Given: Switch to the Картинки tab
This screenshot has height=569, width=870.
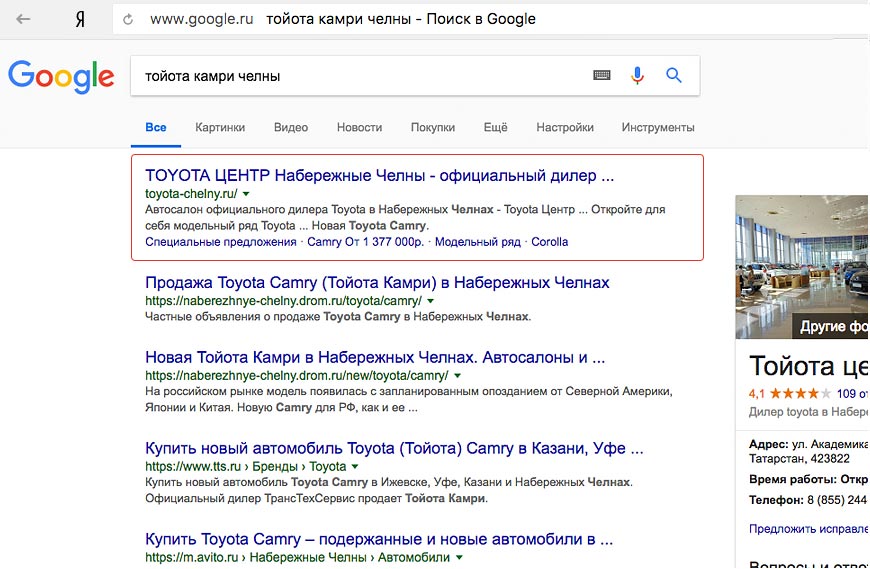Looking at the screenshot, I should (x=220, y=128).
